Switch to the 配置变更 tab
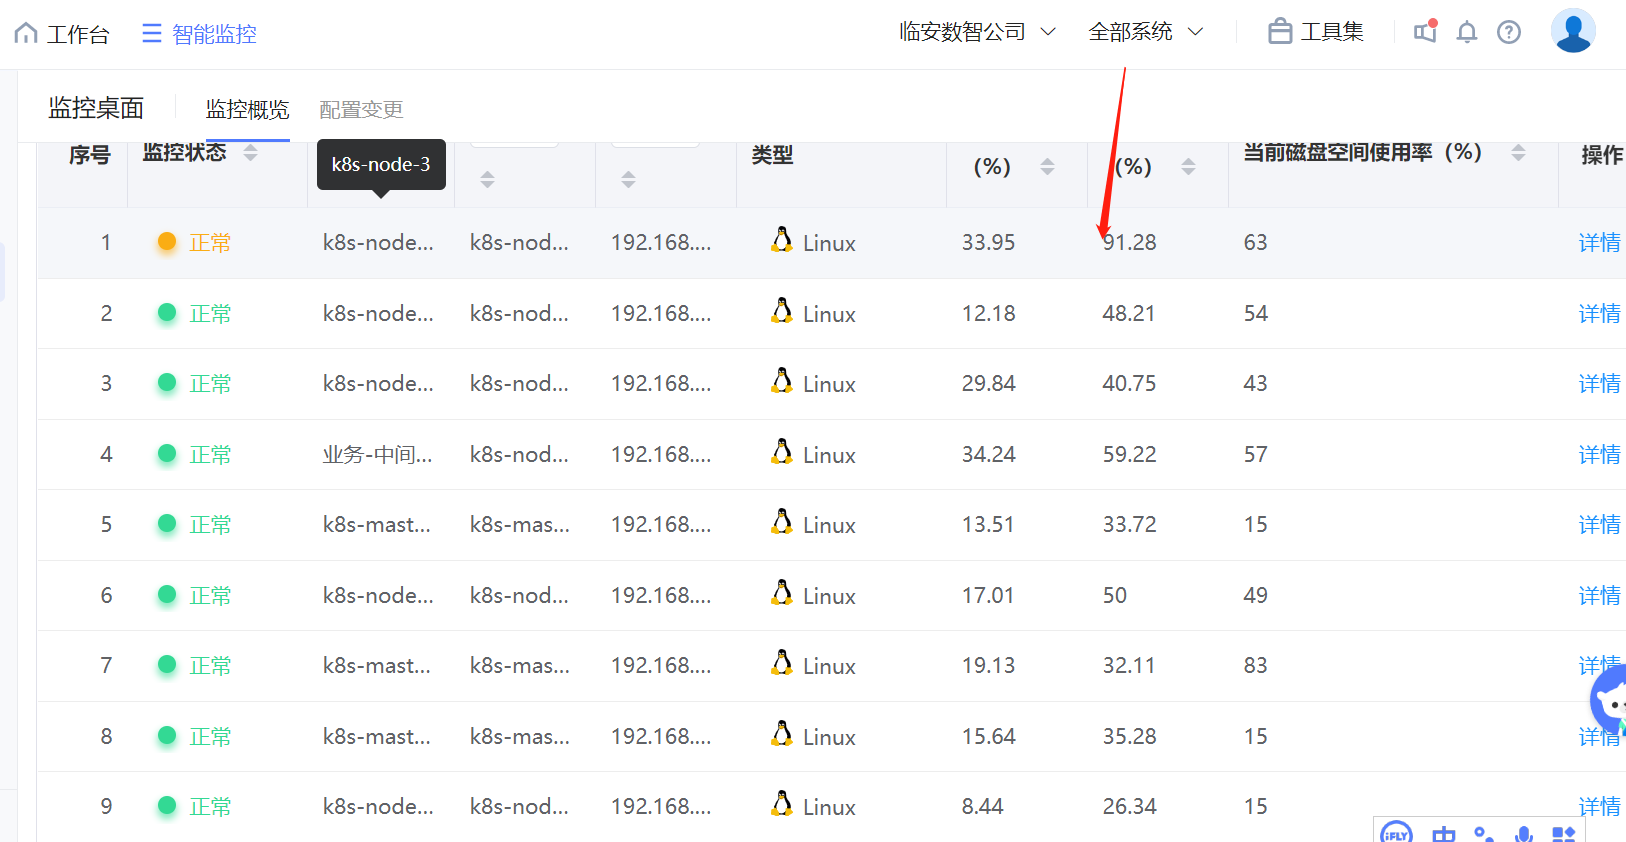 [x=361, y=109]
